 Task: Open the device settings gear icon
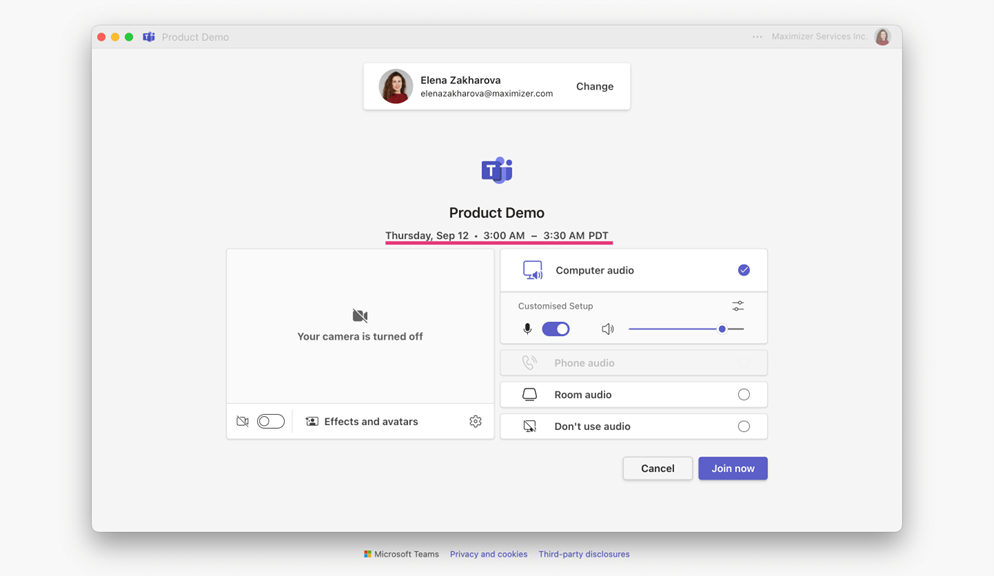(x=475, y=421)
